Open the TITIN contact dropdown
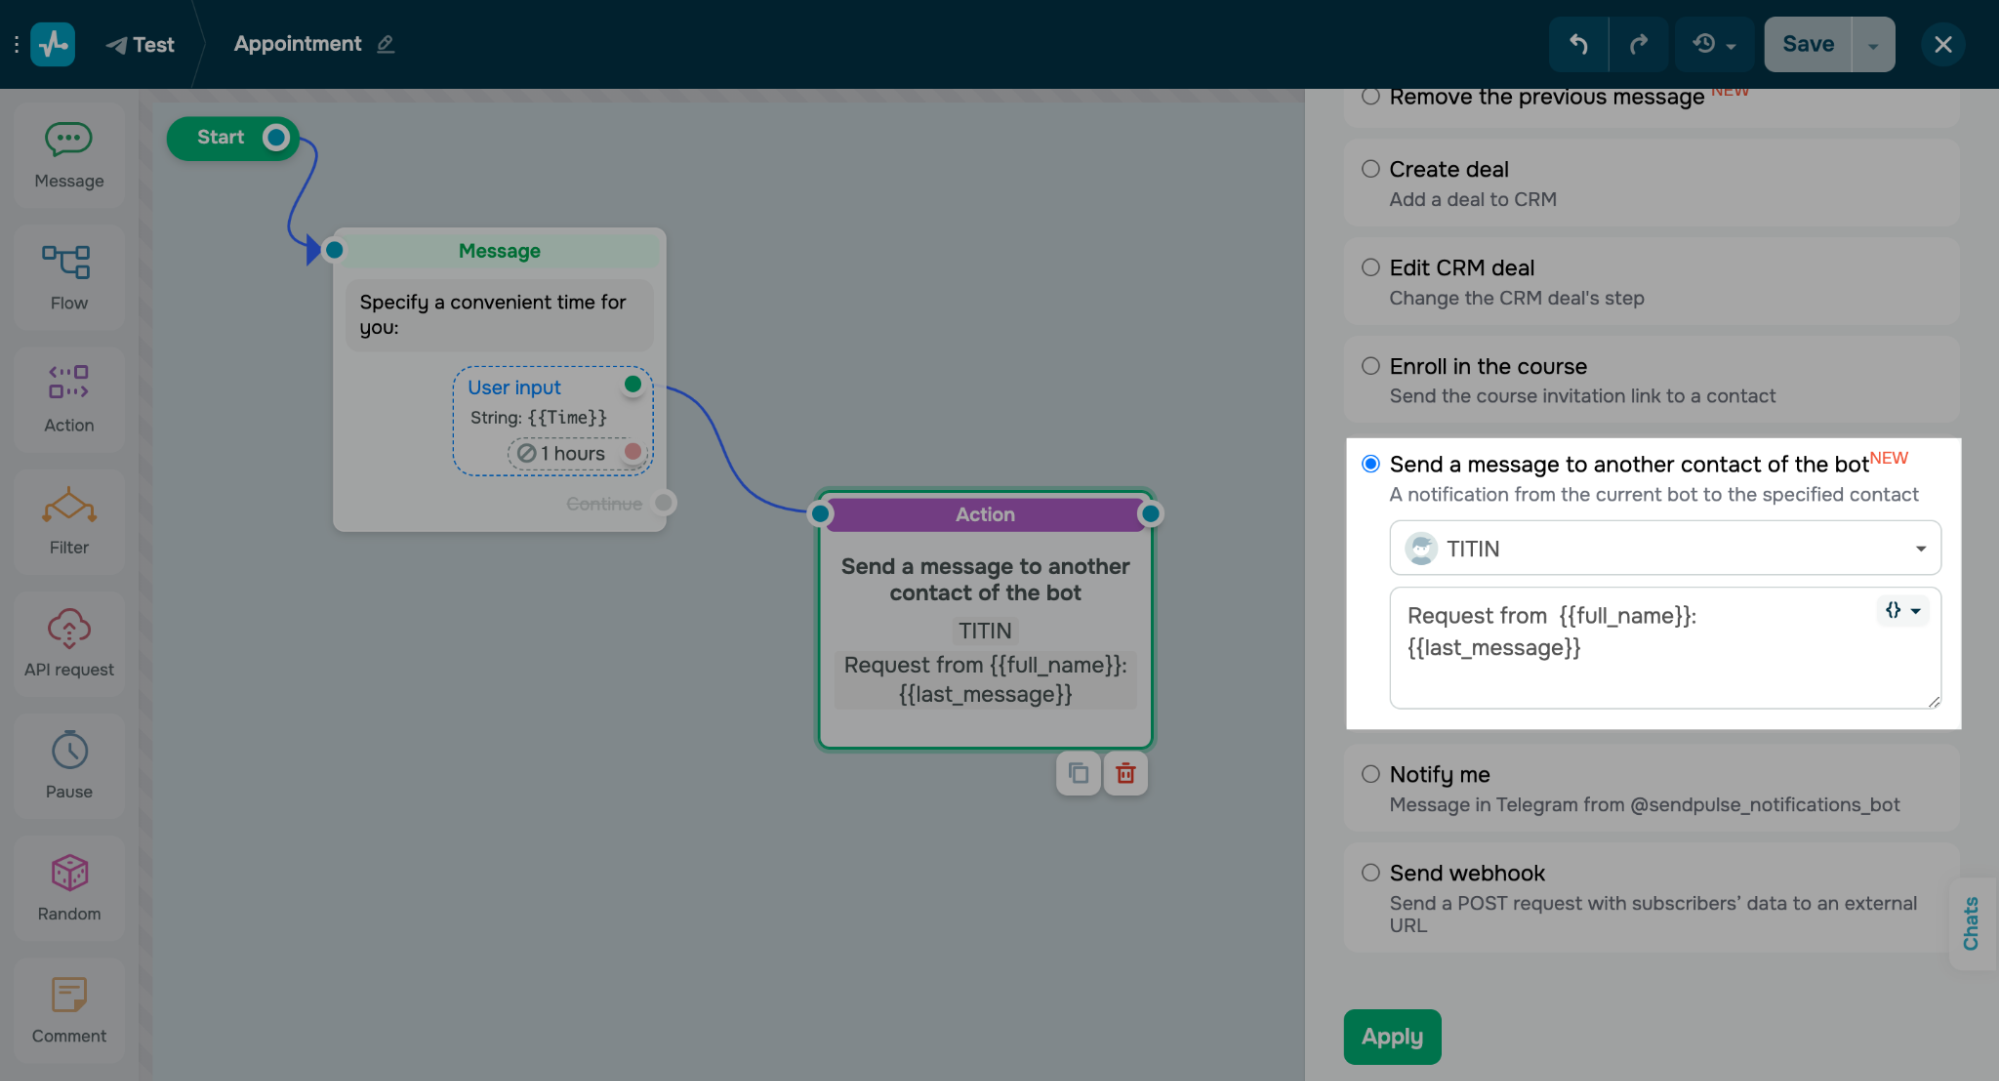1999x1082 pixels. 1664,548
